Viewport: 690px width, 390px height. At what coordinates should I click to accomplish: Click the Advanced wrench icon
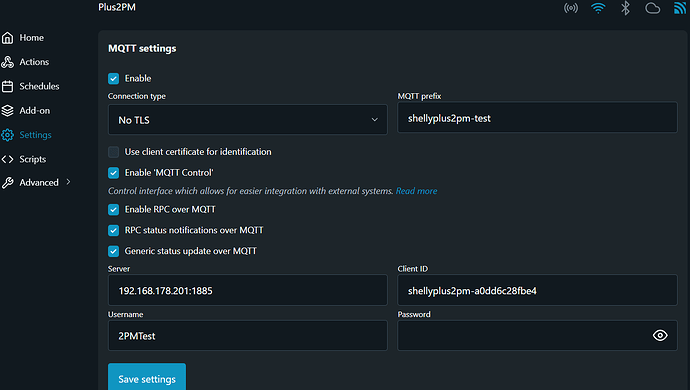tap(7, 183)
